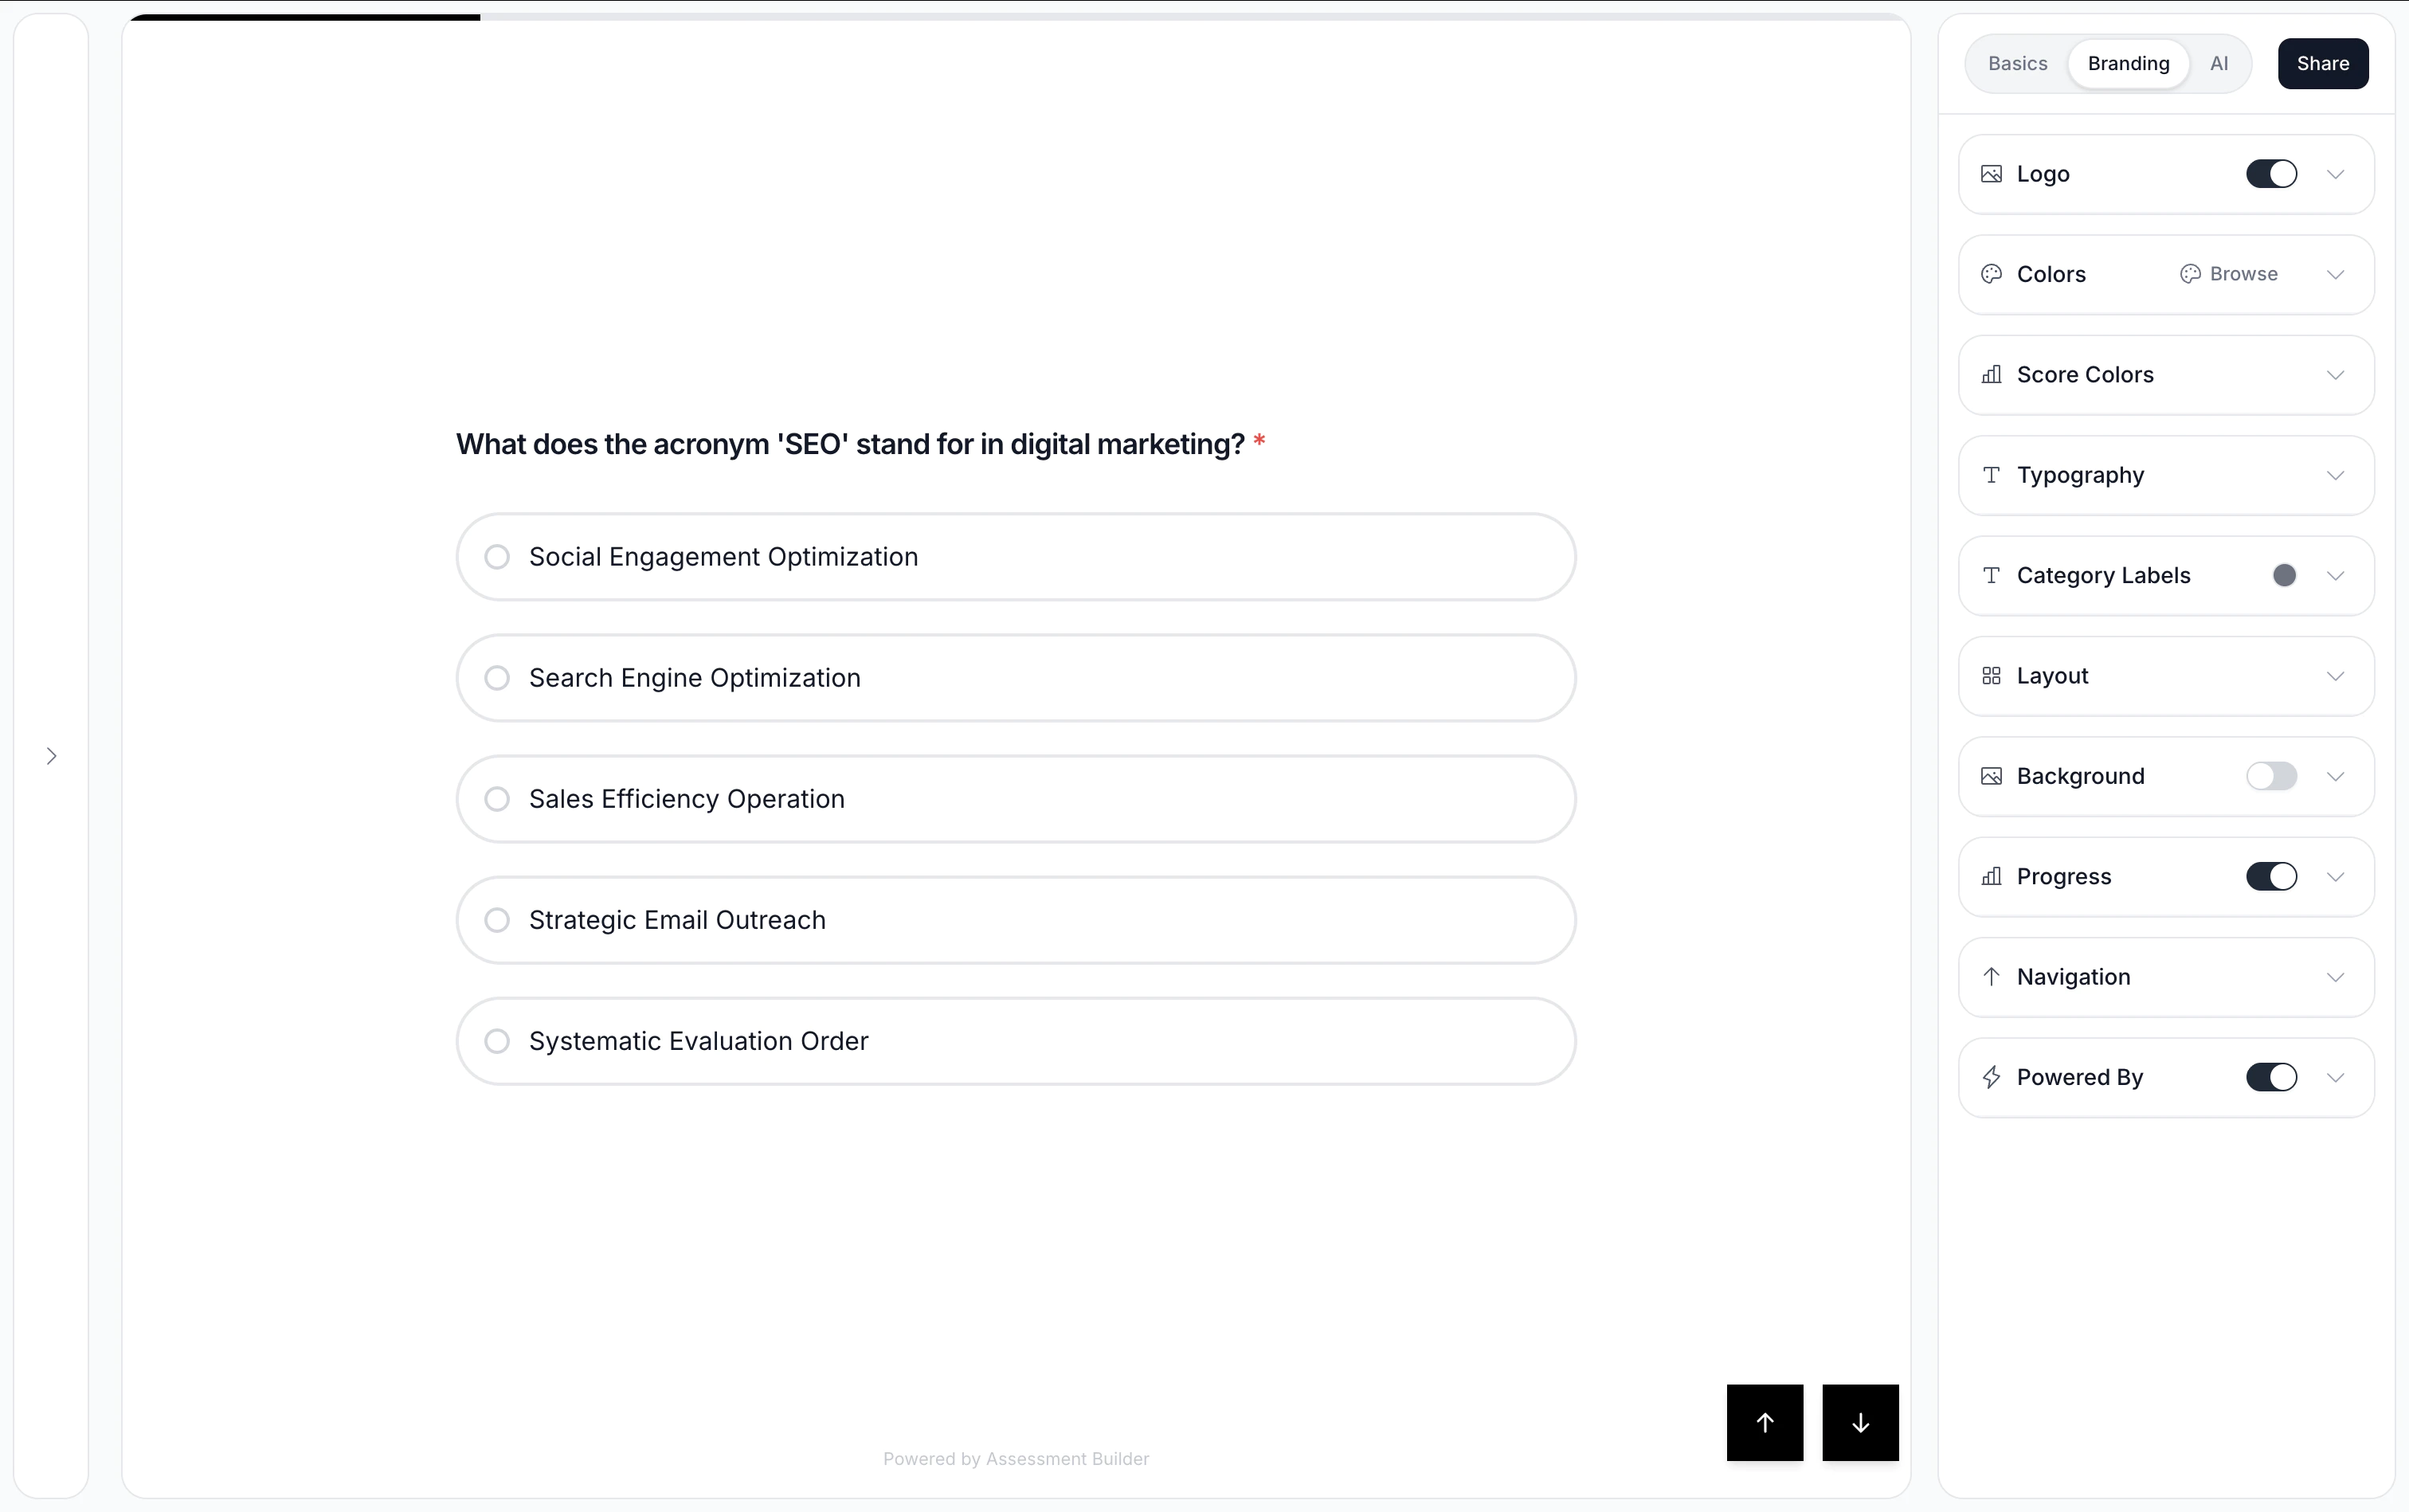The image size is (2409, 1512).
Task: Click the Logo image icon
Action: click(1991, 174)
